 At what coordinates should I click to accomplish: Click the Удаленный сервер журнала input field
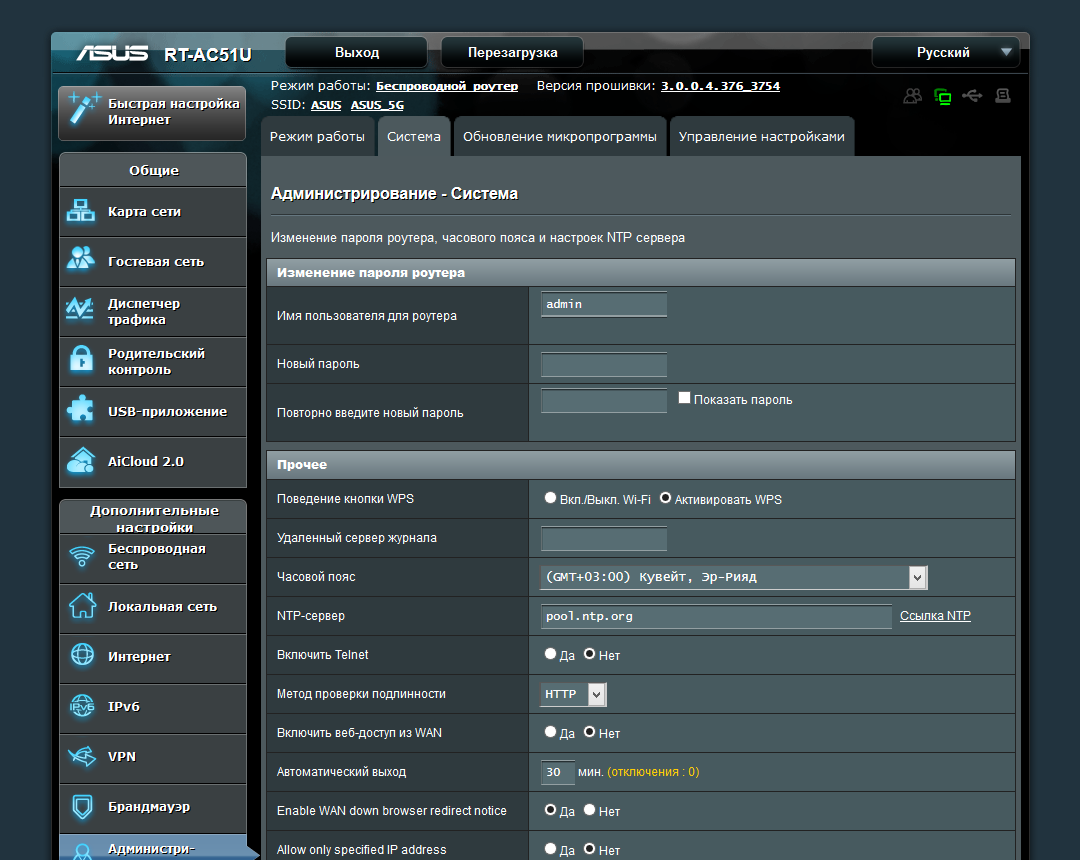pyautogui.click(x=604, y=538)
